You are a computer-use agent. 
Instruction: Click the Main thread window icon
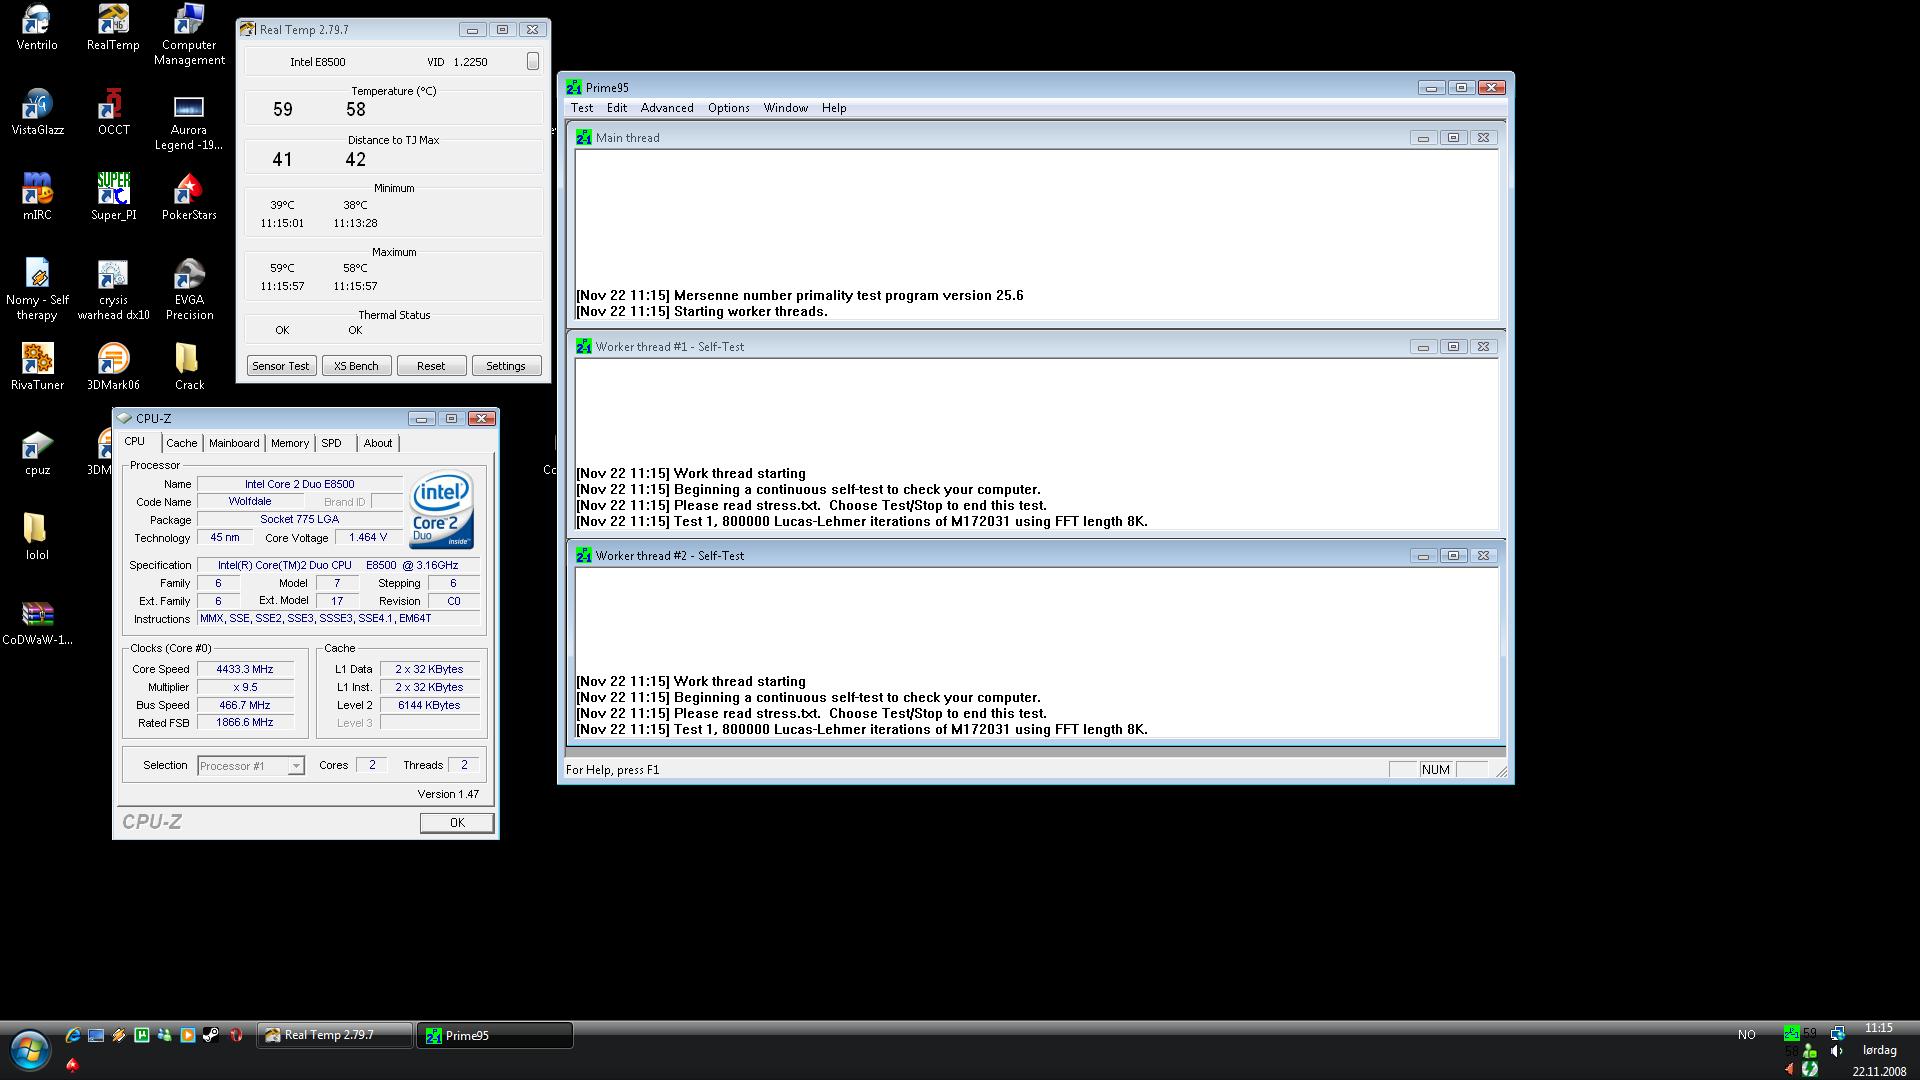coord(583,138)
